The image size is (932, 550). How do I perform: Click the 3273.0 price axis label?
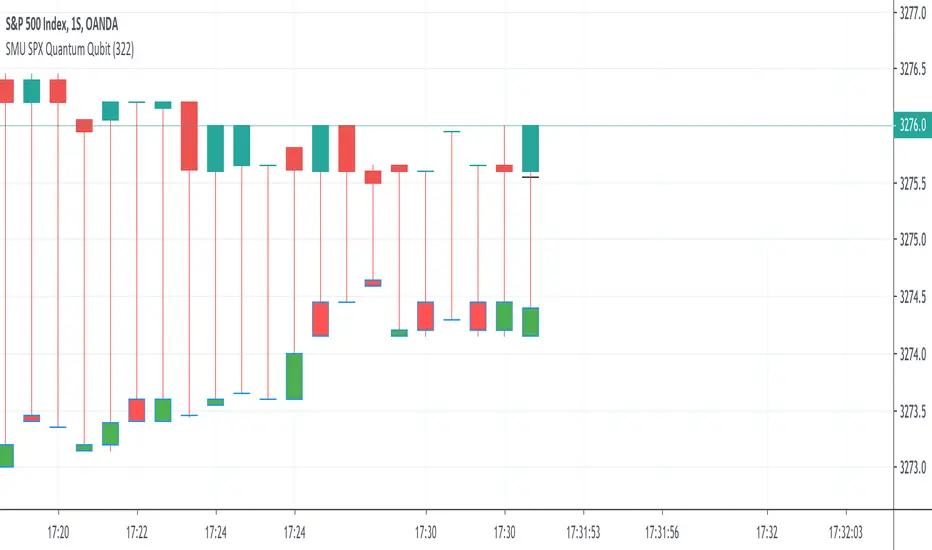click(911, 468)
